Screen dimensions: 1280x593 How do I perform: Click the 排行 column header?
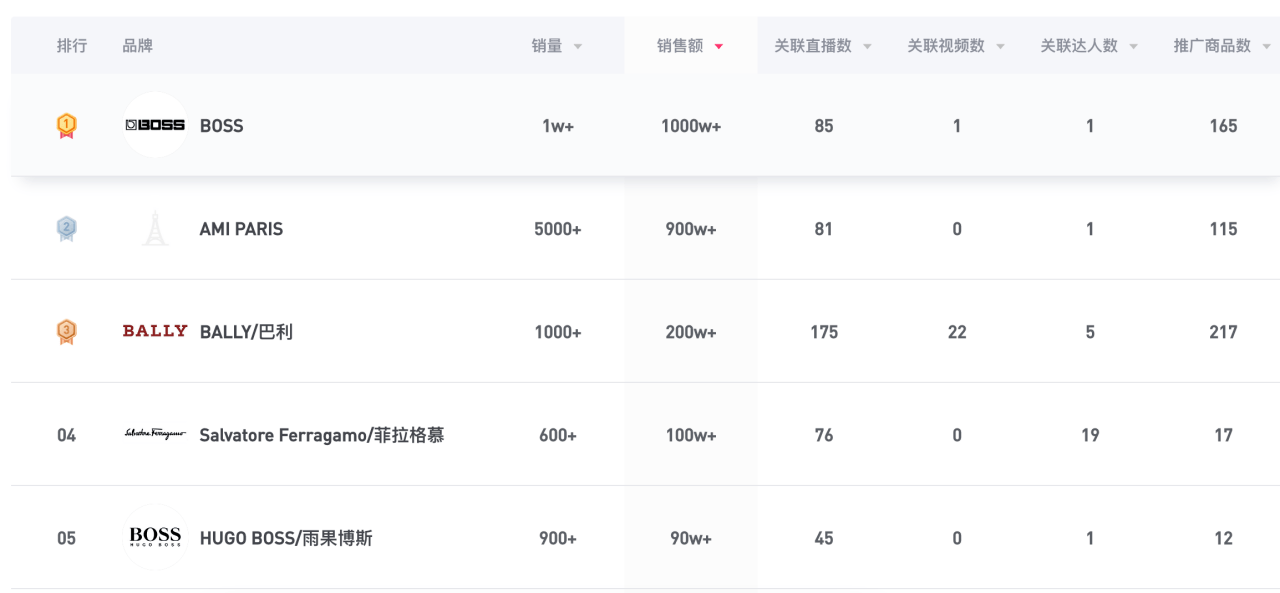pyautogui.click(x=72, y=46)
